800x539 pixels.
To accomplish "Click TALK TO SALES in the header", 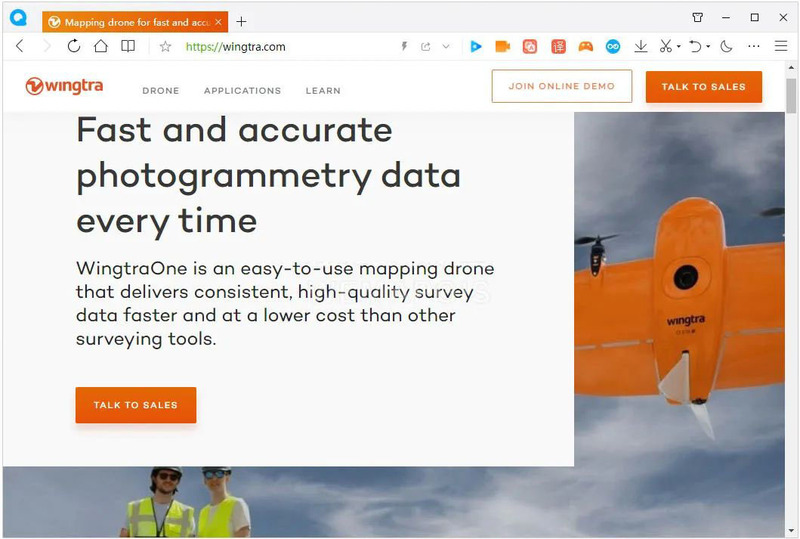I will [x=704, y=87].
